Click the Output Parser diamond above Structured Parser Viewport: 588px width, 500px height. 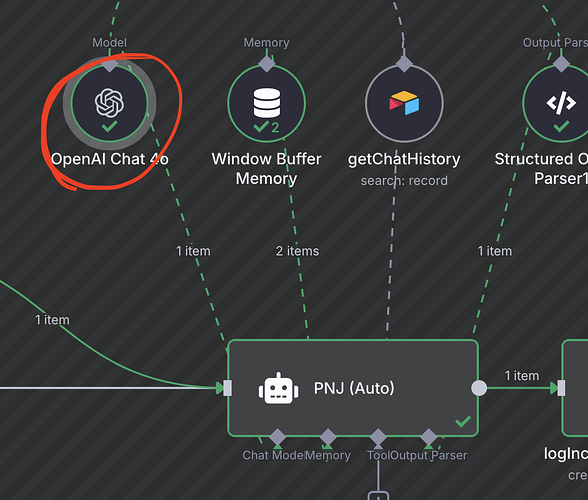(561, 64)
